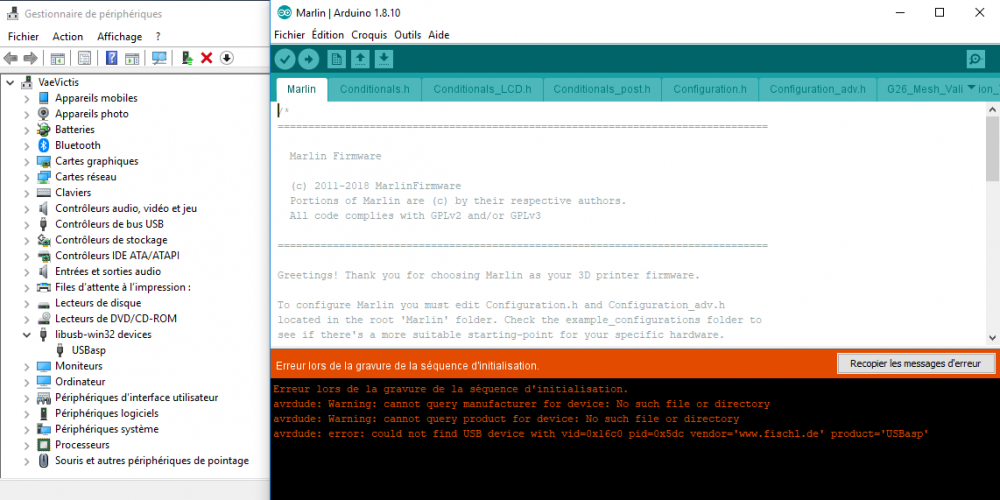Click the update driver green arrow icon

tap(187, 58)
